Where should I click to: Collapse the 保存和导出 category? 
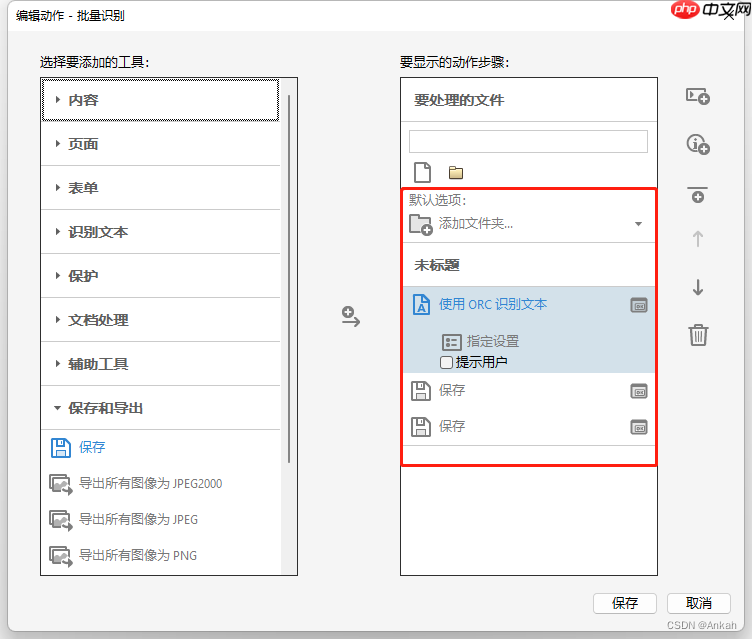[160, 408]
